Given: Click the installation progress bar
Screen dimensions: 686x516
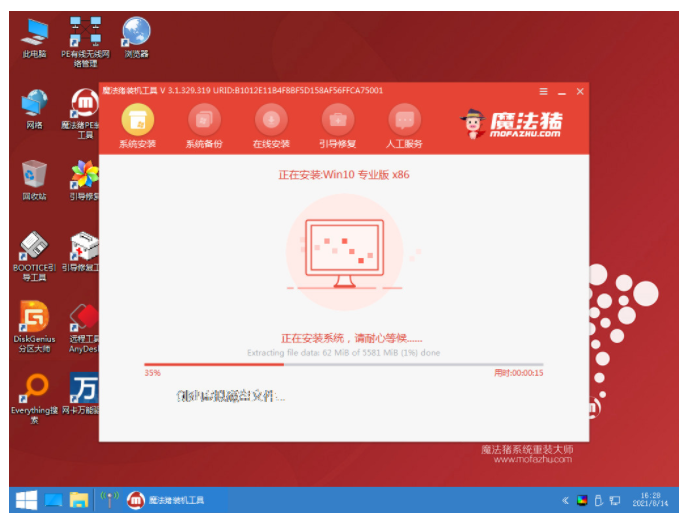Looking at the screenshot, I should [344, 364].
